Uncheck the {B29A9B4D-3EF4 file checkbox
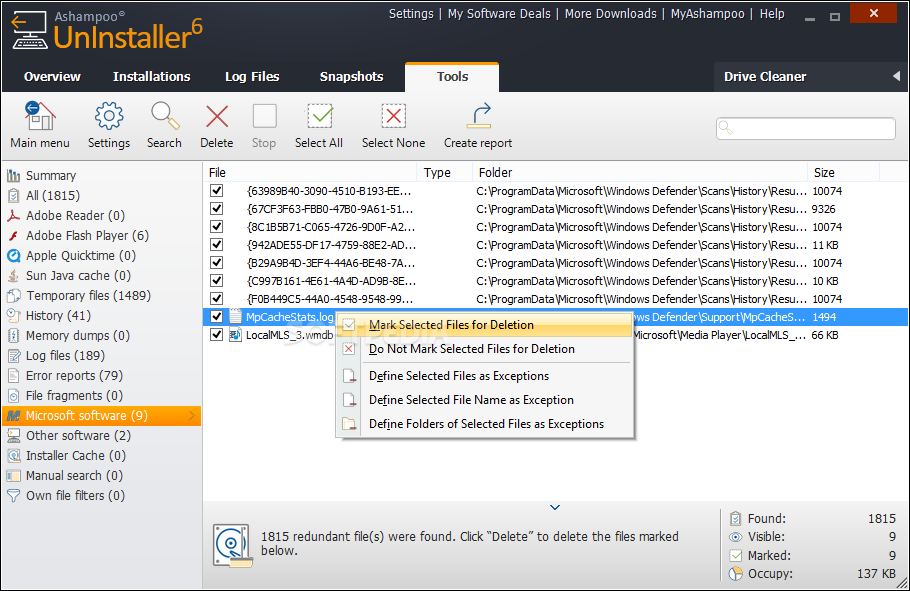The width and height of the screenshot is (910, 591). point(216,263)
